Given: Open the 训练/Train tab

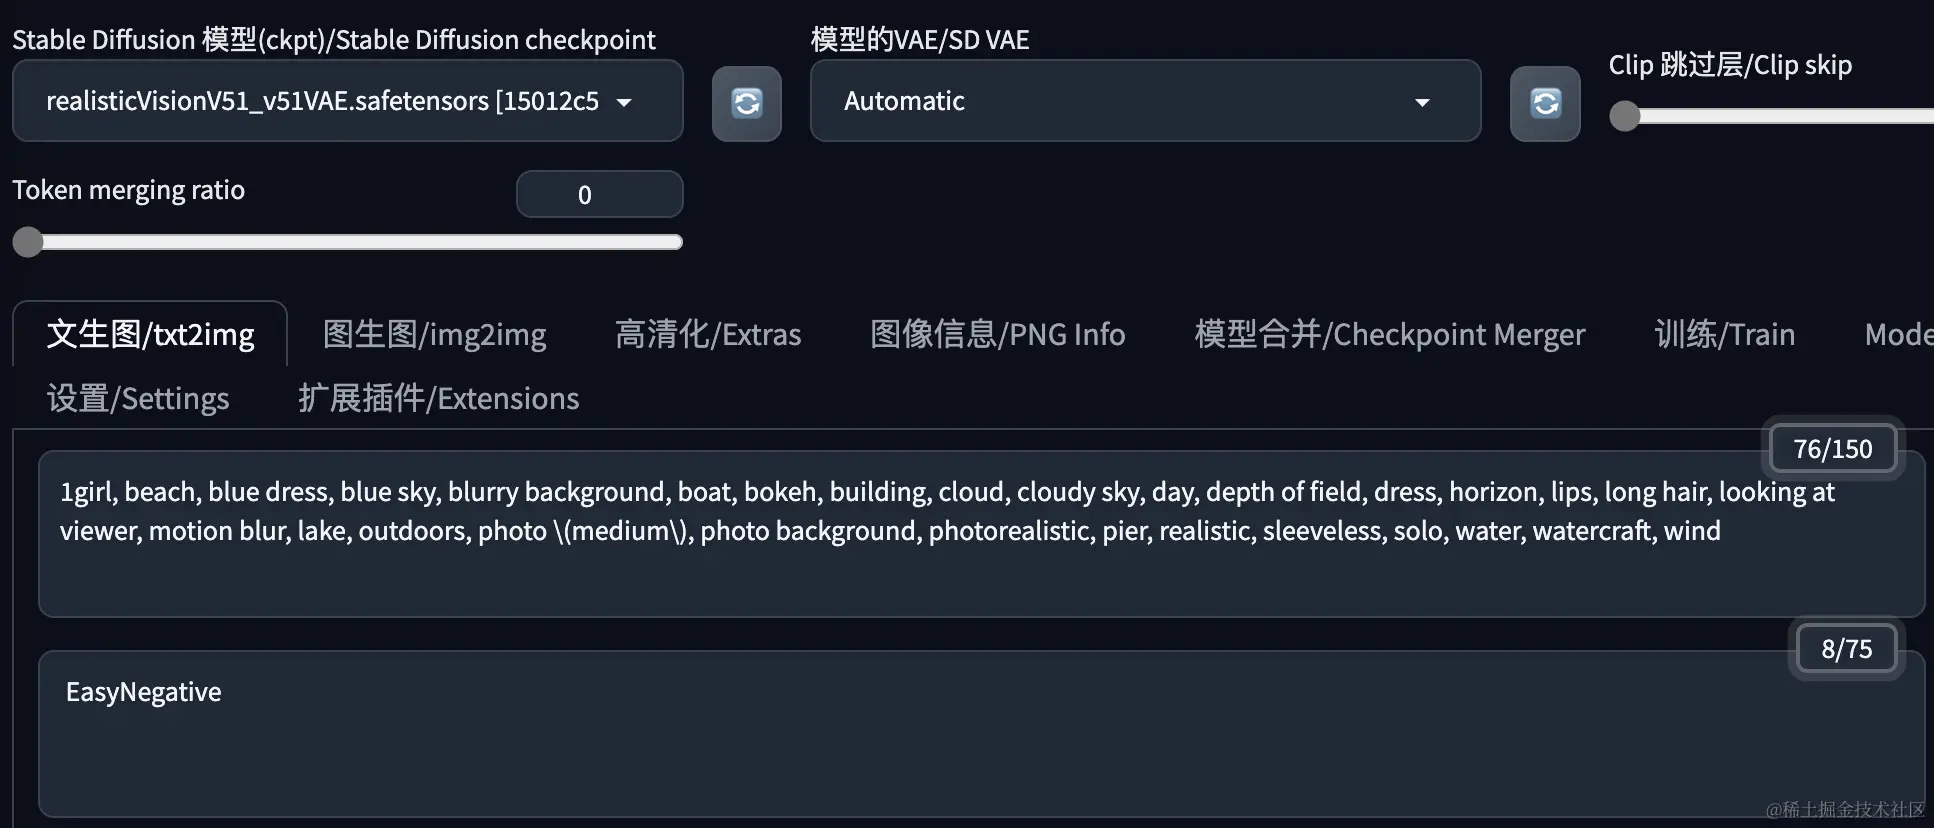Looking at the screenshot, I should click(1723, 334).
